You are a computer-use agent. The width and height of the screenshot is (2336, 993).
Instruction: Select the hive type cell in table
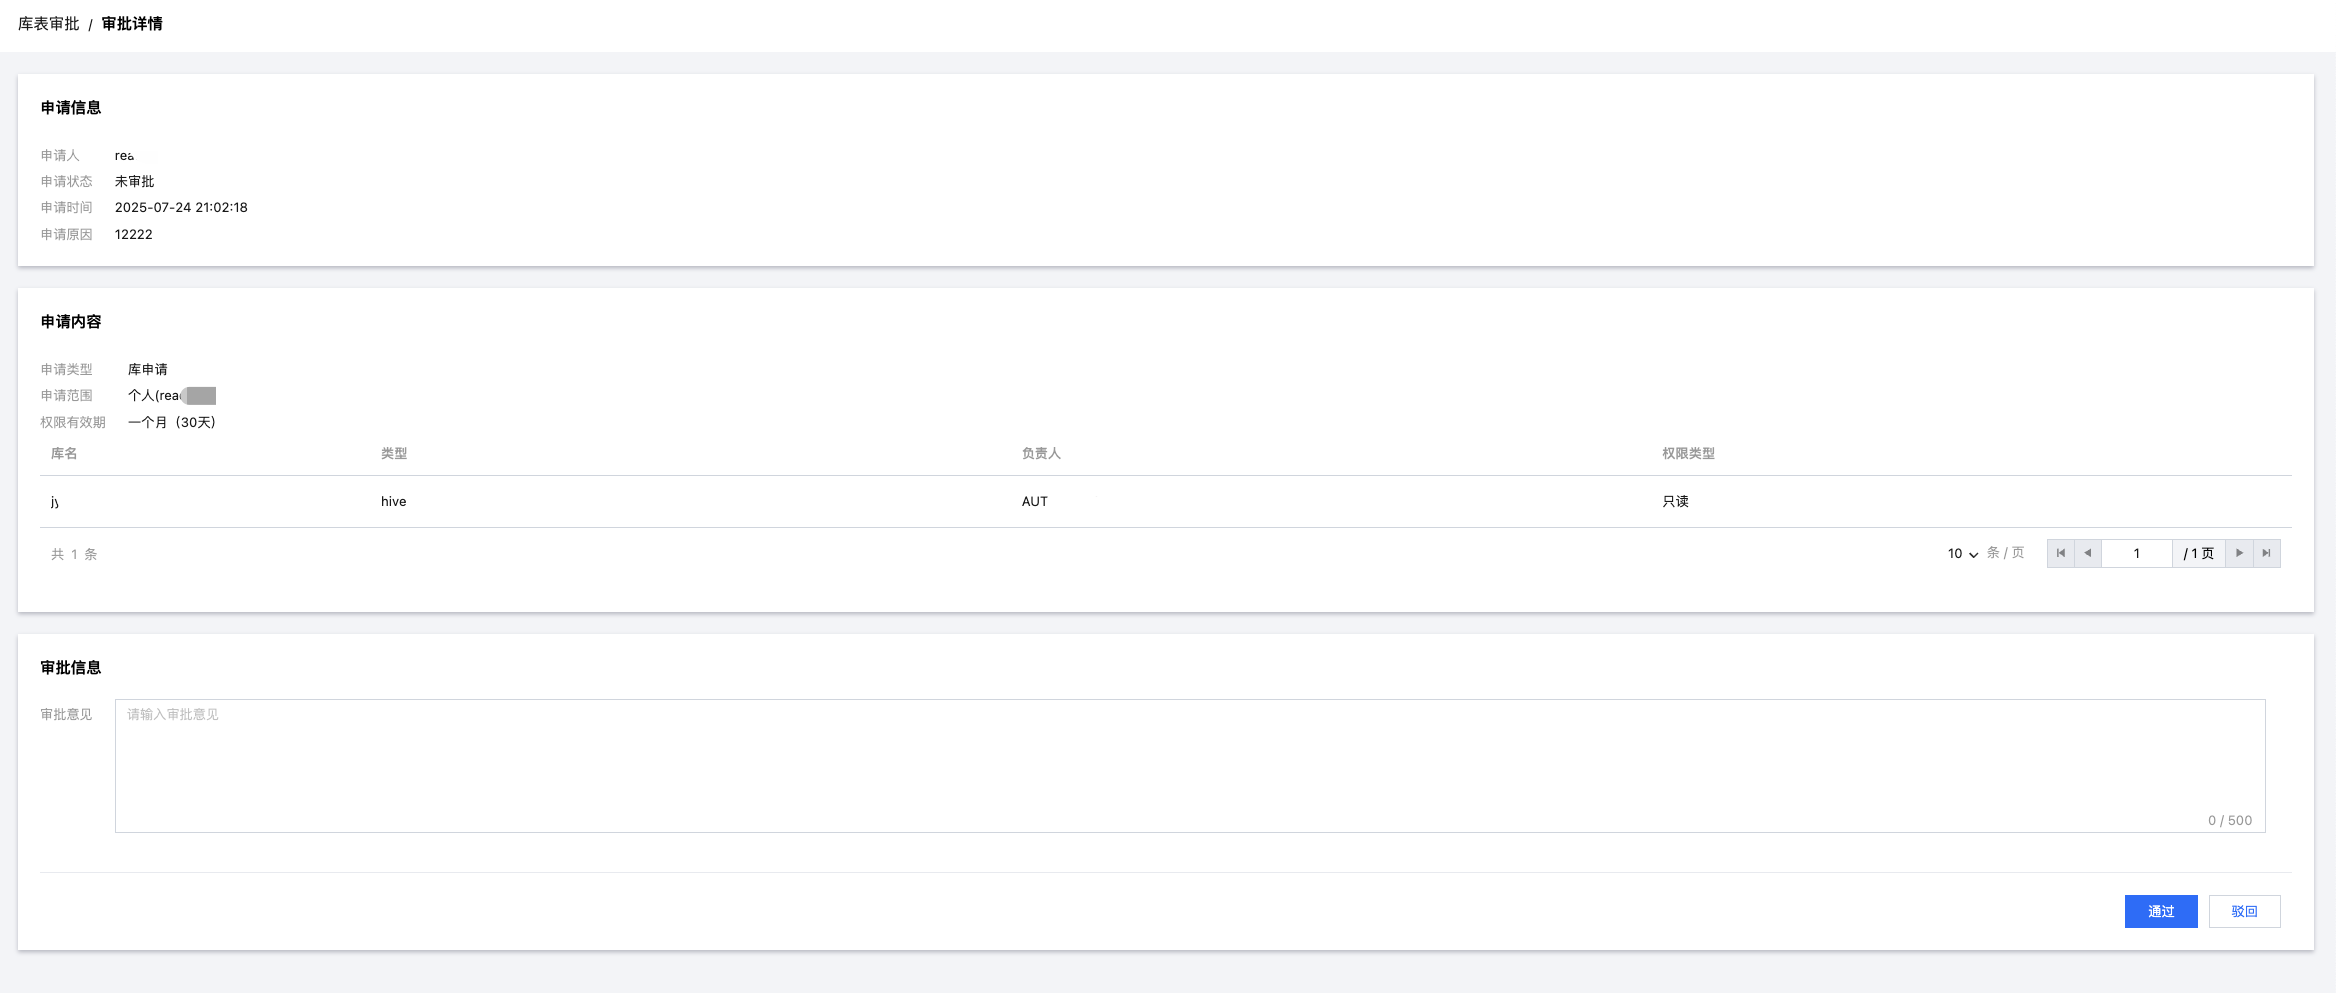tap(393, 502)
